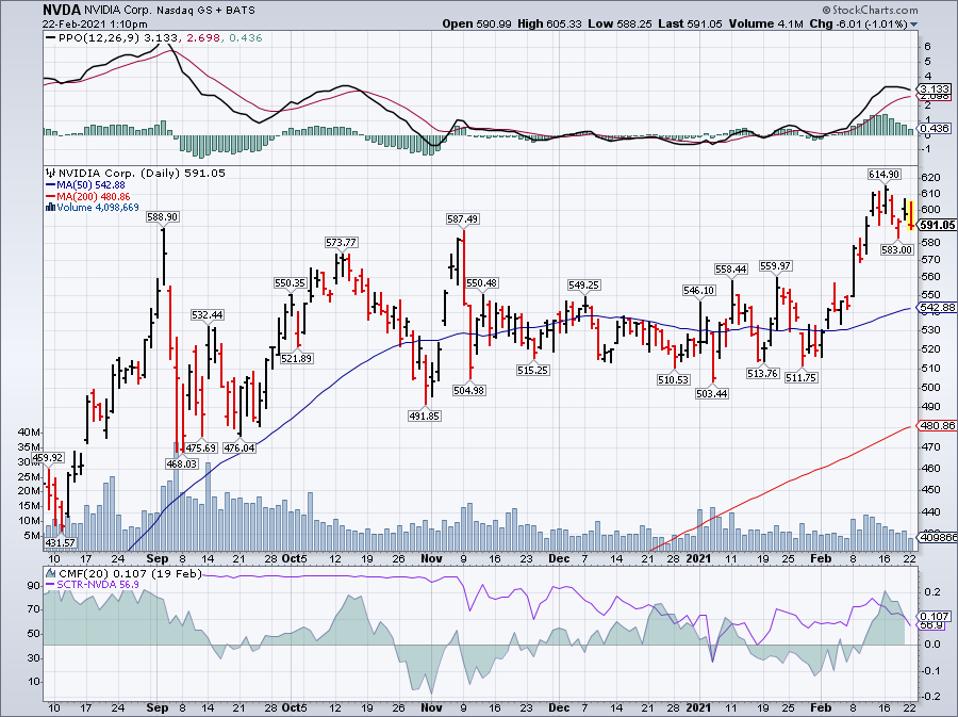Click the 491.85 low price label
Screen dimensions: 958x717
coord(425,416)
